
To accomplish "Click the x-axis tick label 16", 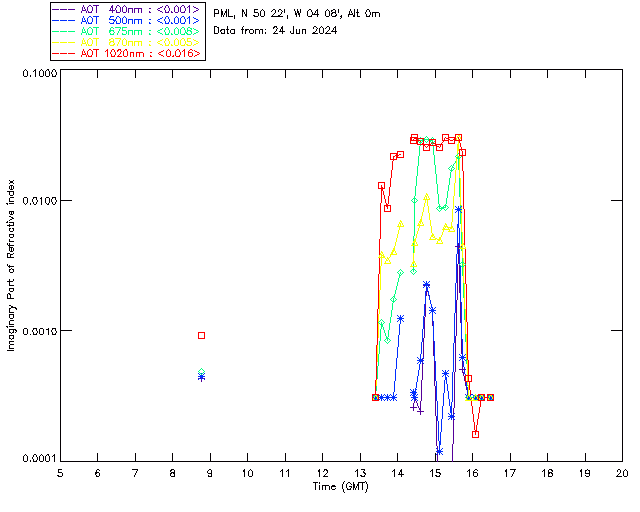I will [473, 473].
